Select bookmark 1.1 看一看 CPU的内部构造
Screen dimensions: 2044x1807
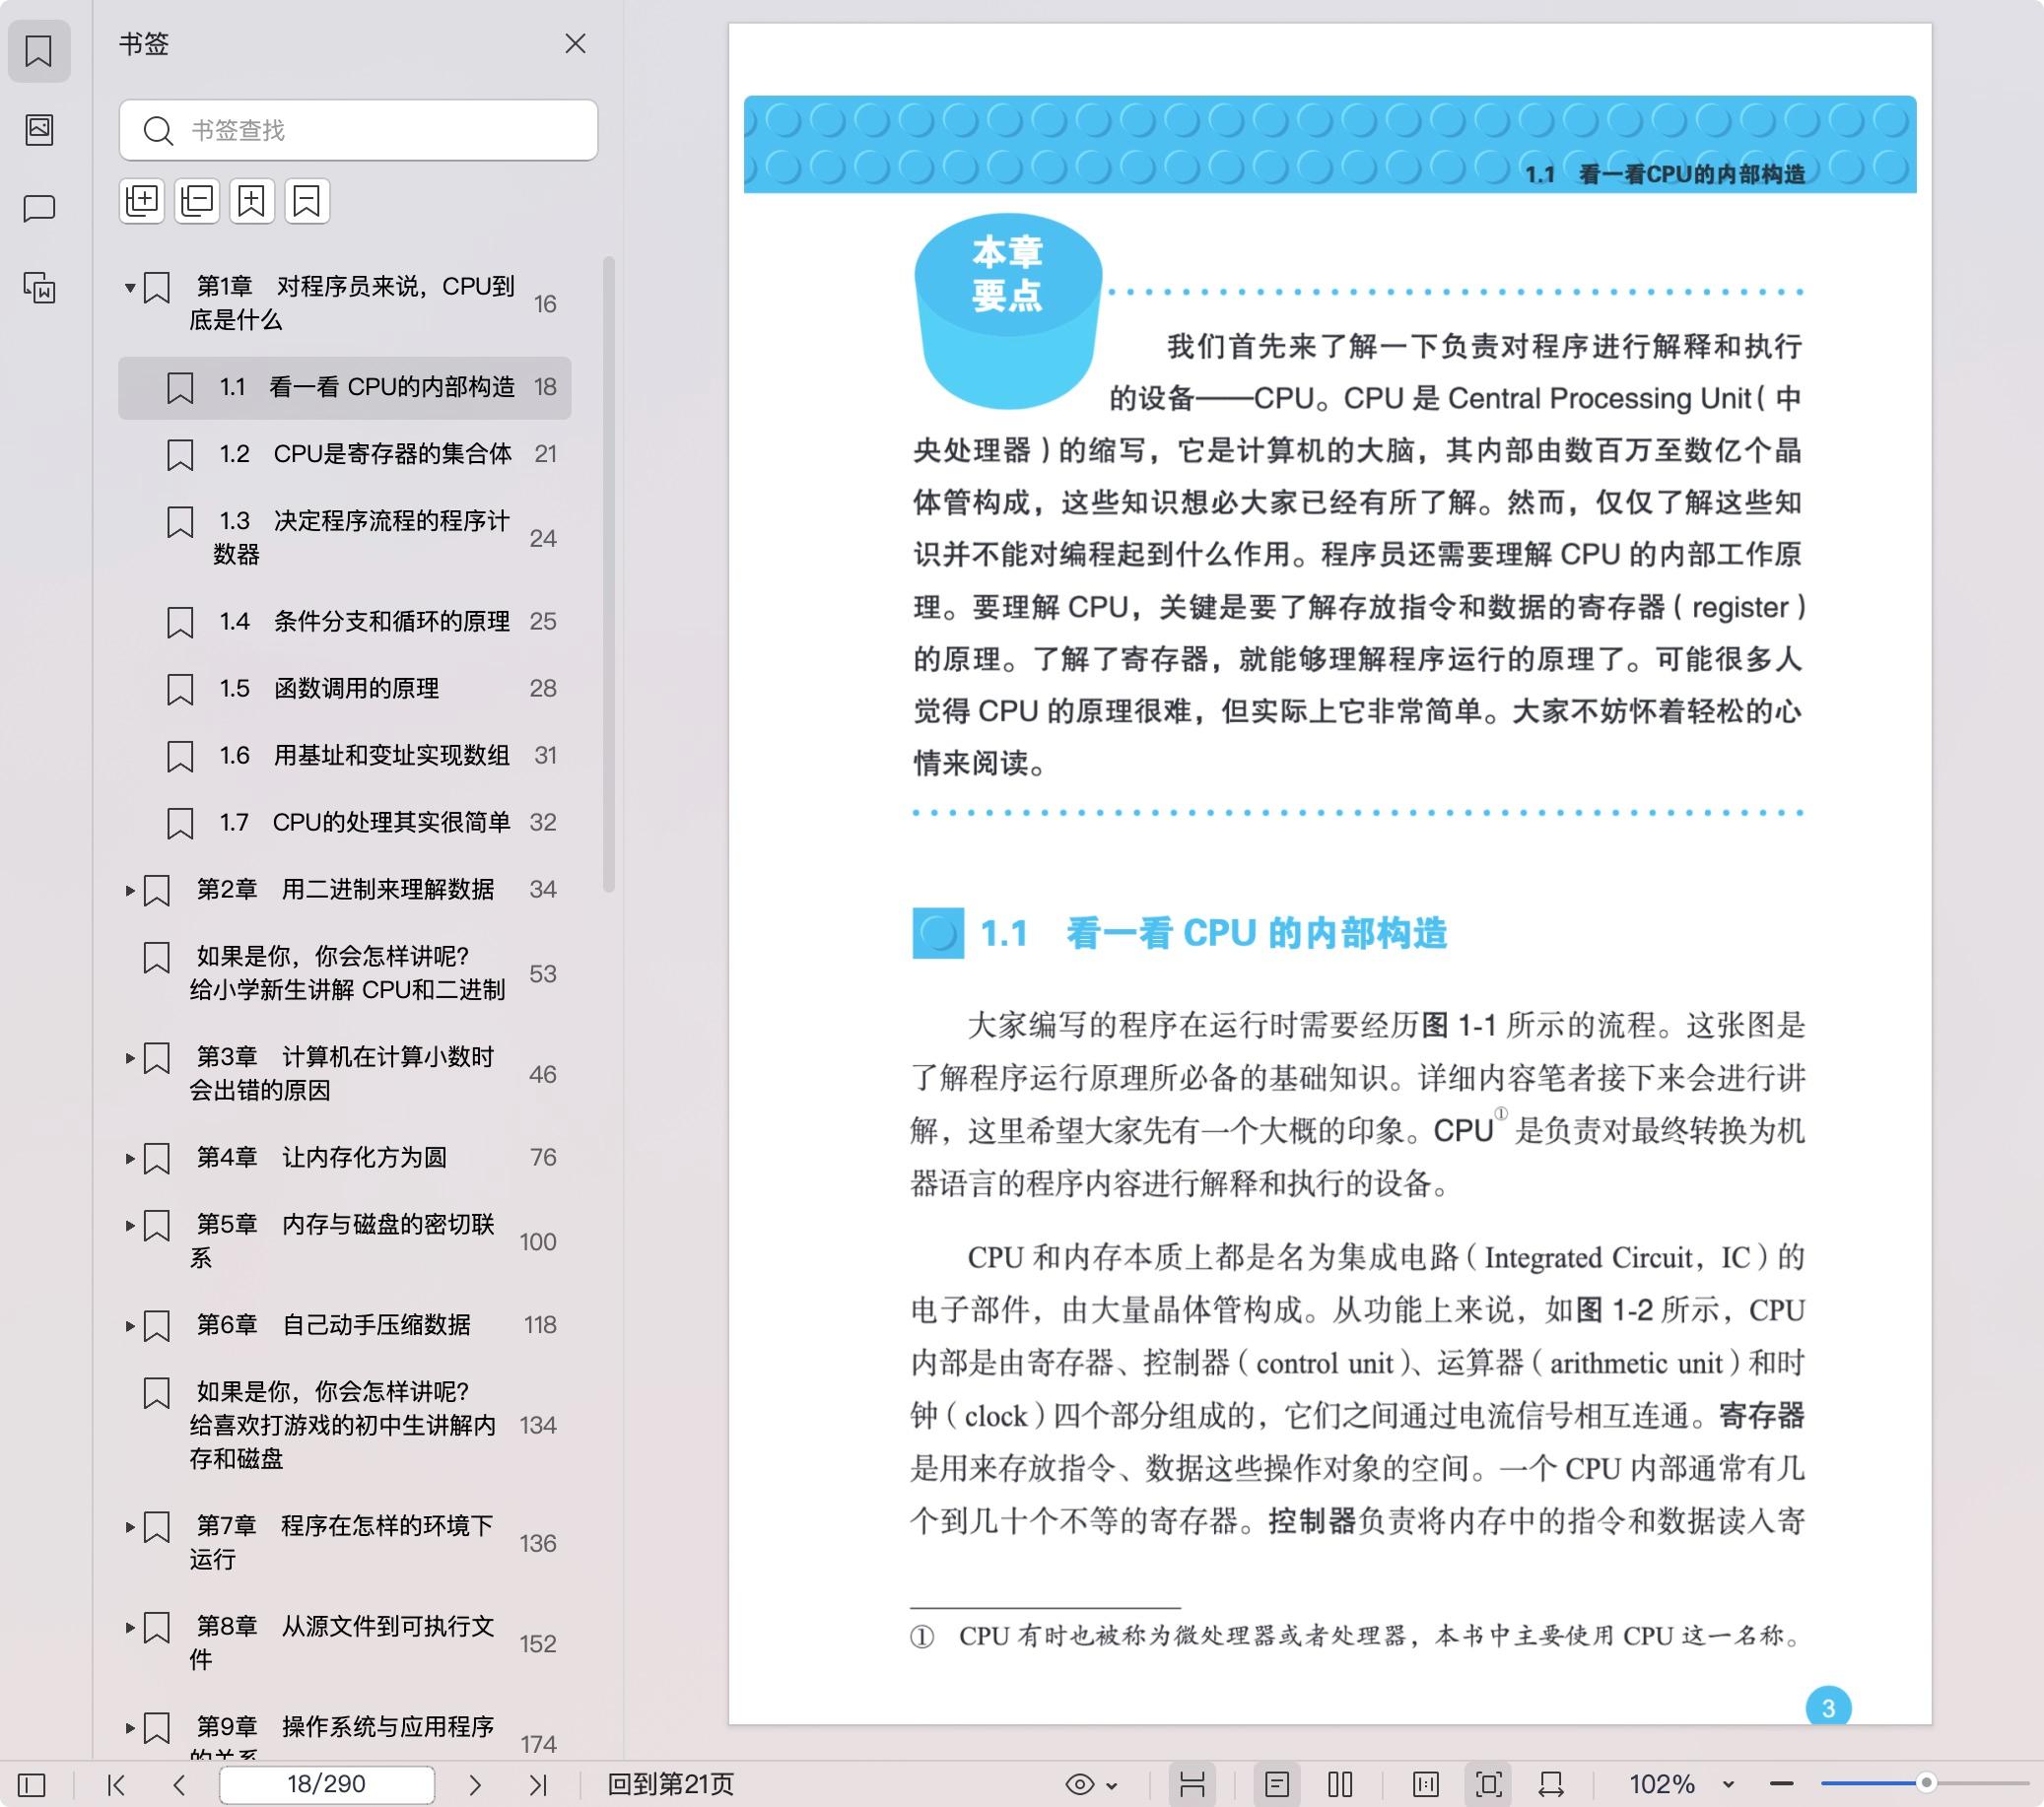pos(345,388)
